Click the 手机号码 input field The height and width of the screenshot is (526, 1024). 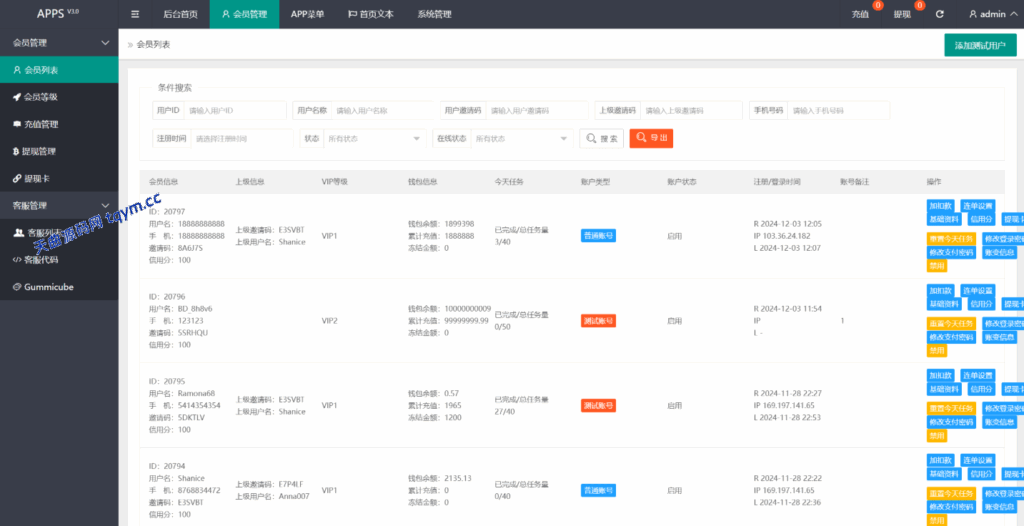point(839,110)
